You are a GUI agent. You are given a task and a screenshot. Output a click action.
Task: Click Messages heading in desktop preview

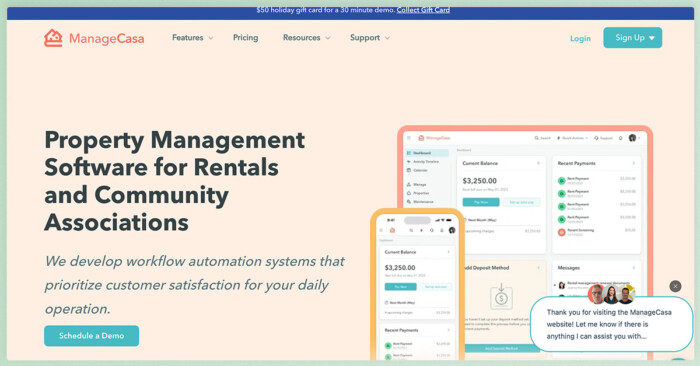tap(569, 268)
